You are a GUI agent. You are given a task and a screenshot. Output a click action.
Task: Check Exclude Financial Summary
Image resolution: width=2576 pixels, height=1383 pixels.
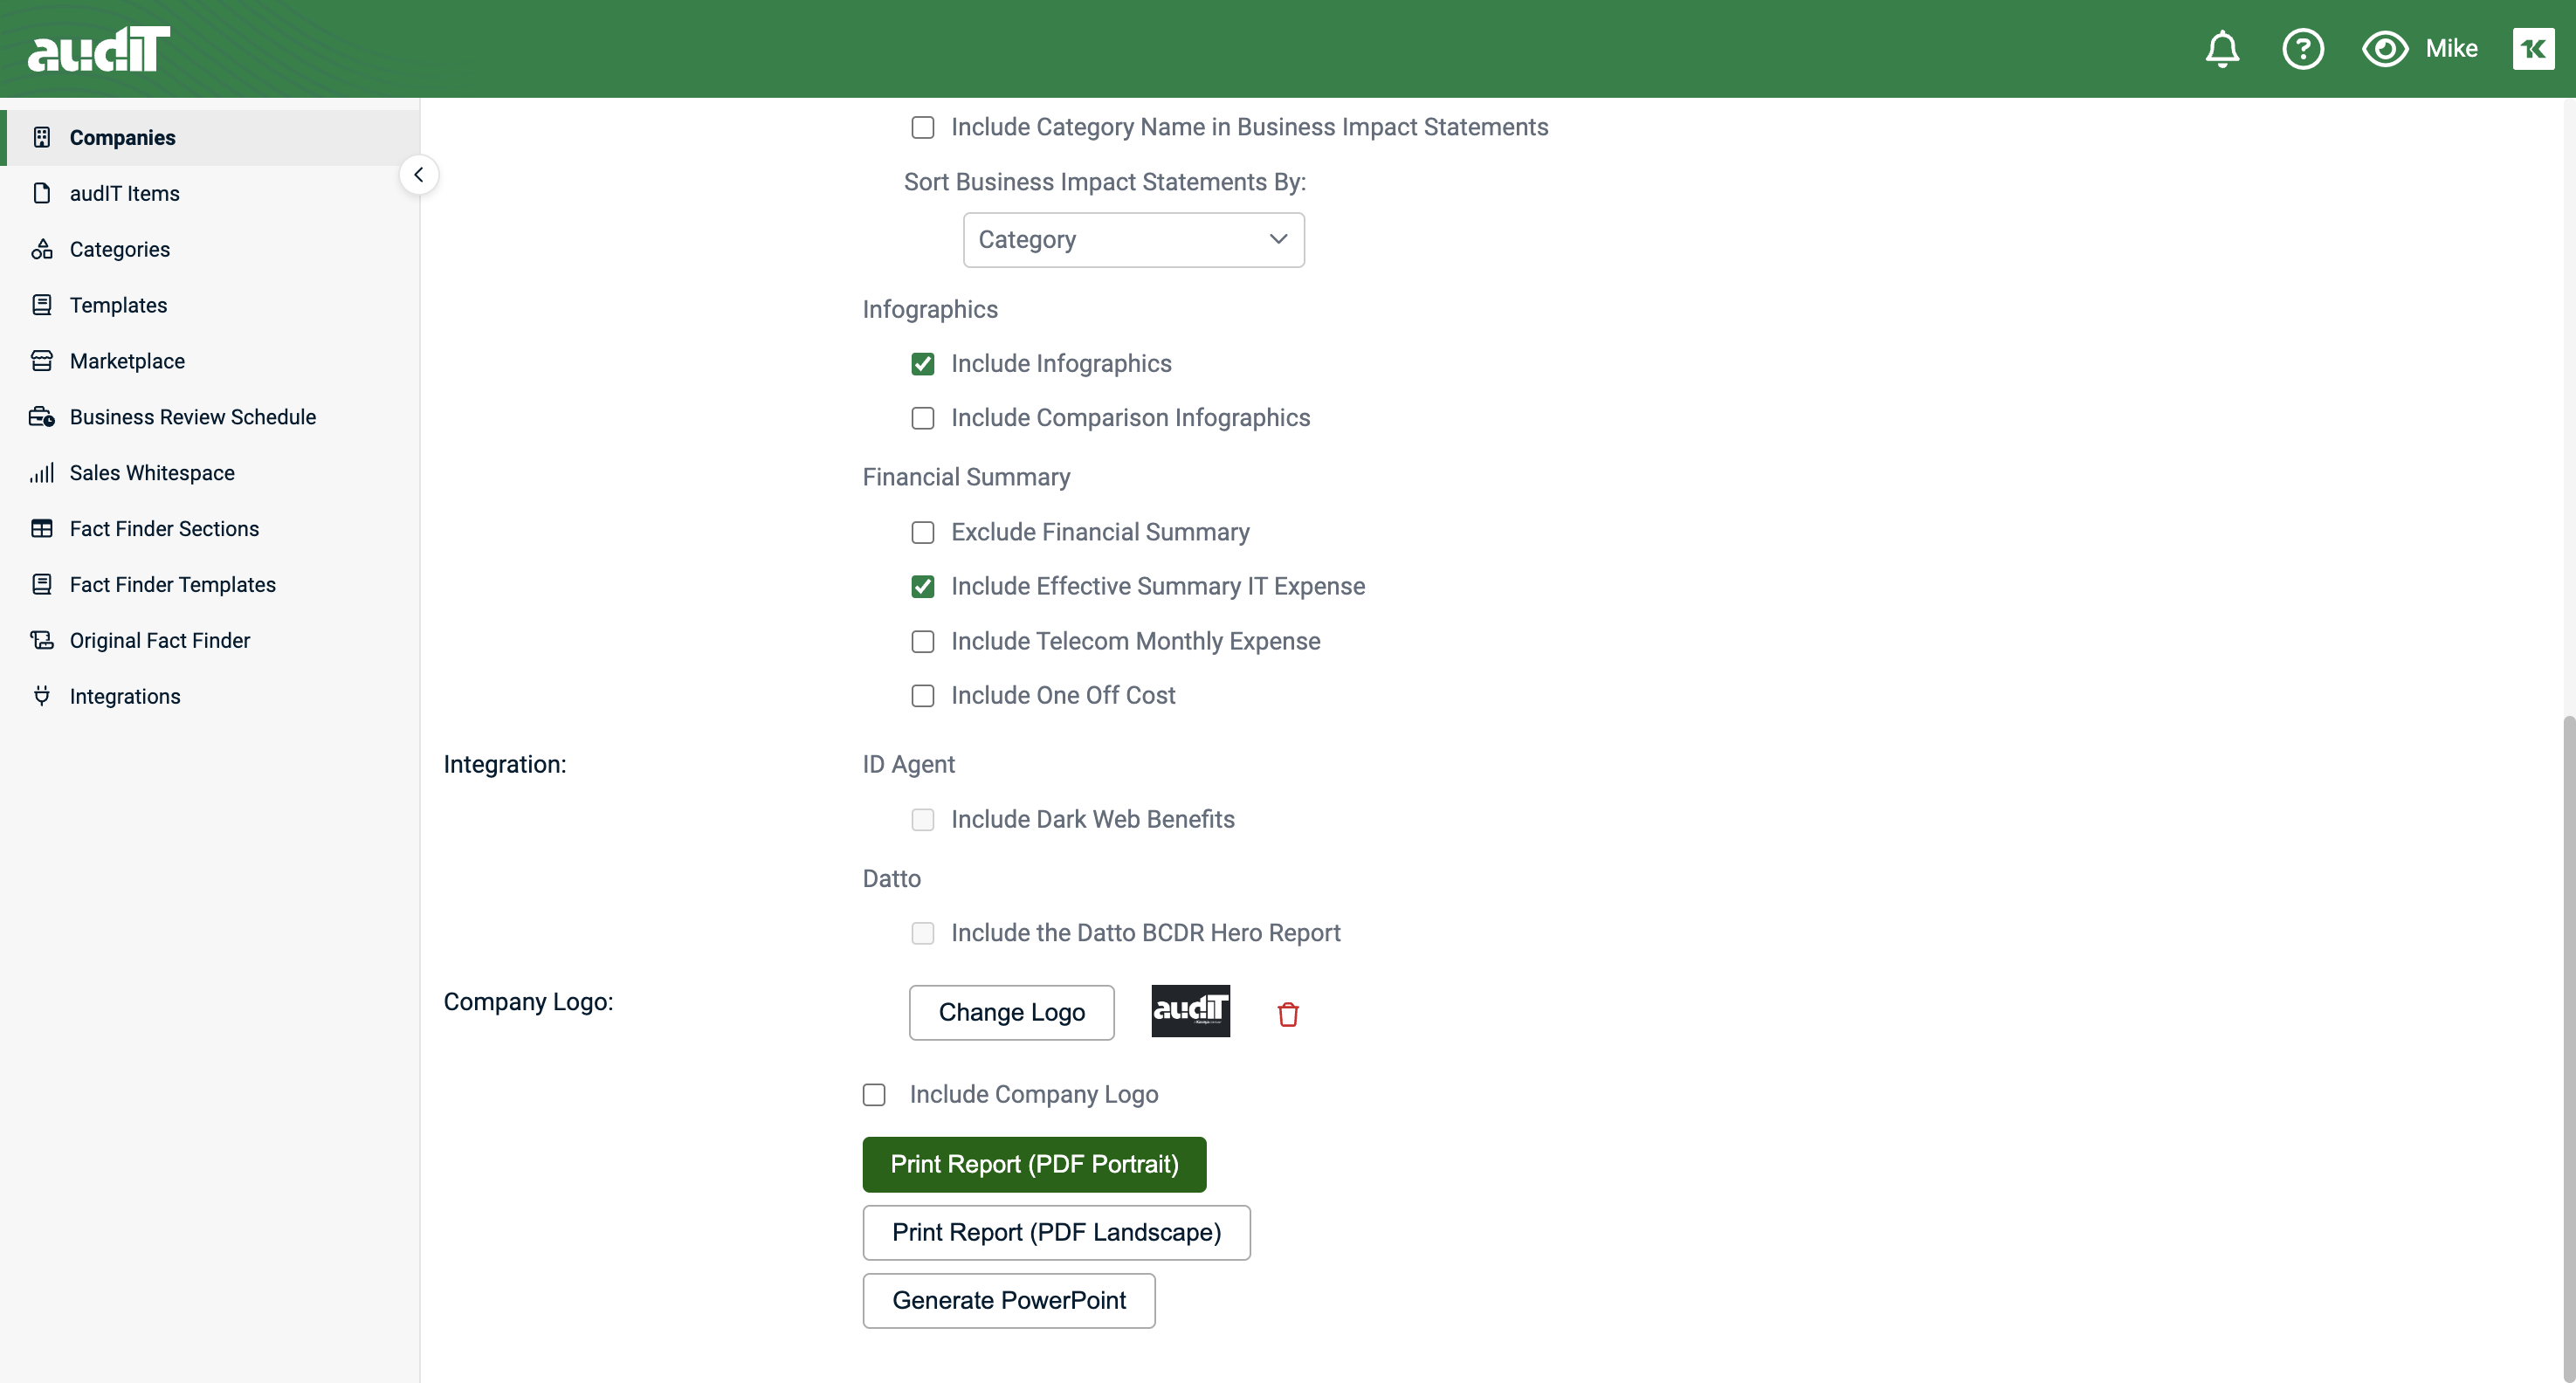pos(923,533)
